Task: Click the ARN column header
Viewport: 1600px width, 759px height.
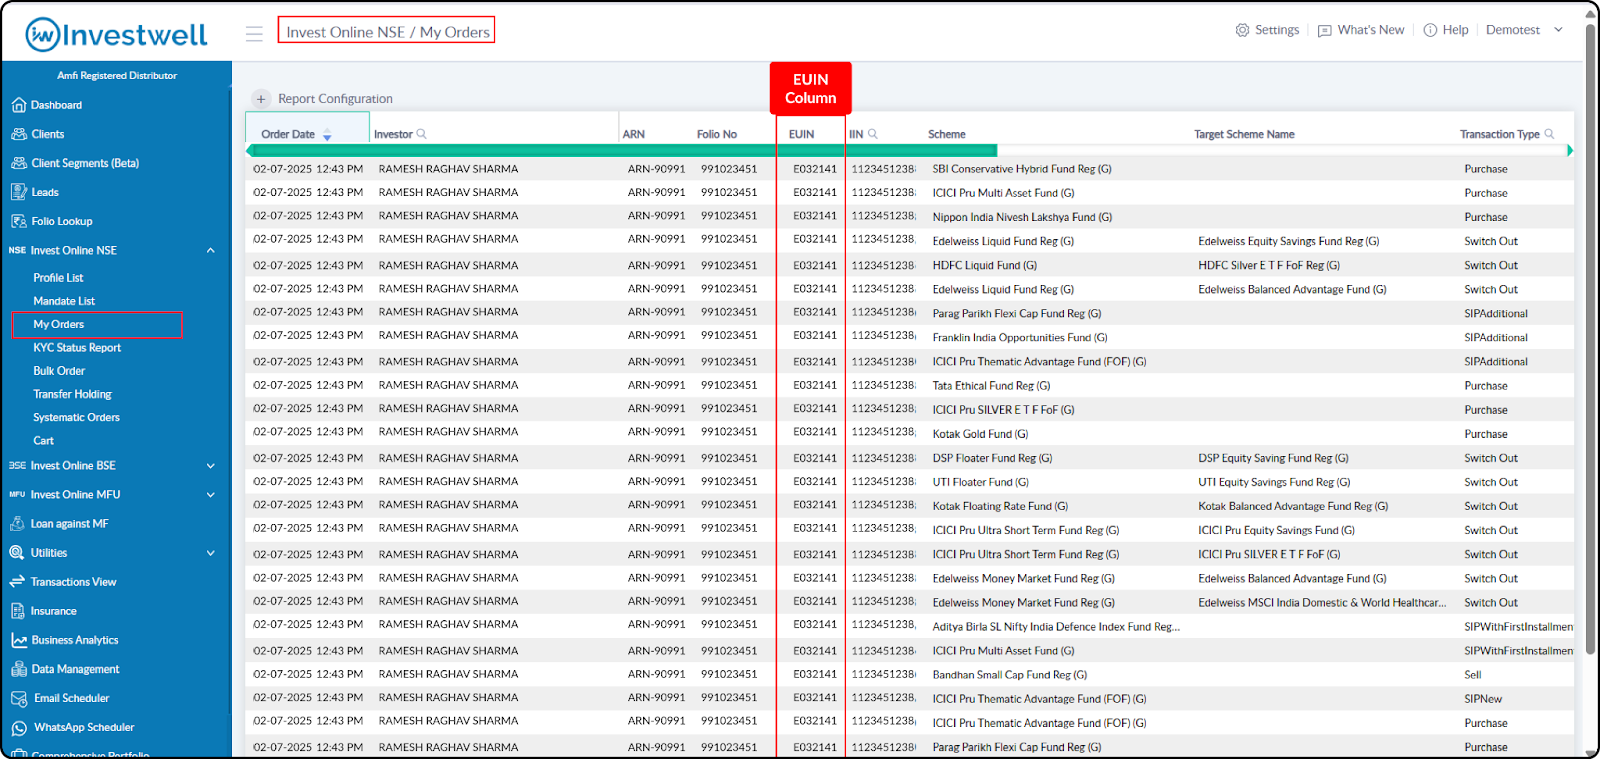Action: [x=633, y=134]
